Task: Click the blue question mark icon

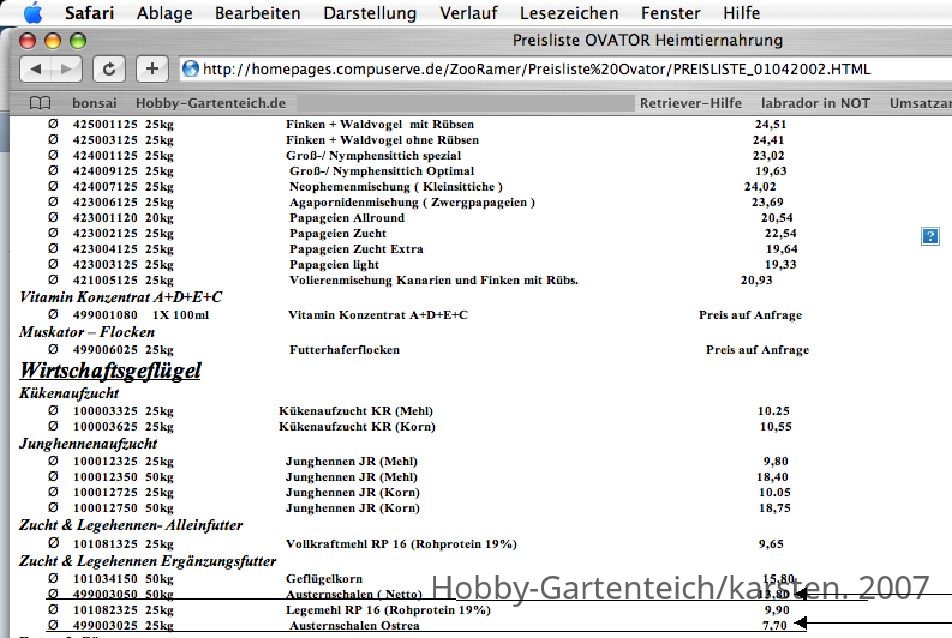Action: [930, 236]
